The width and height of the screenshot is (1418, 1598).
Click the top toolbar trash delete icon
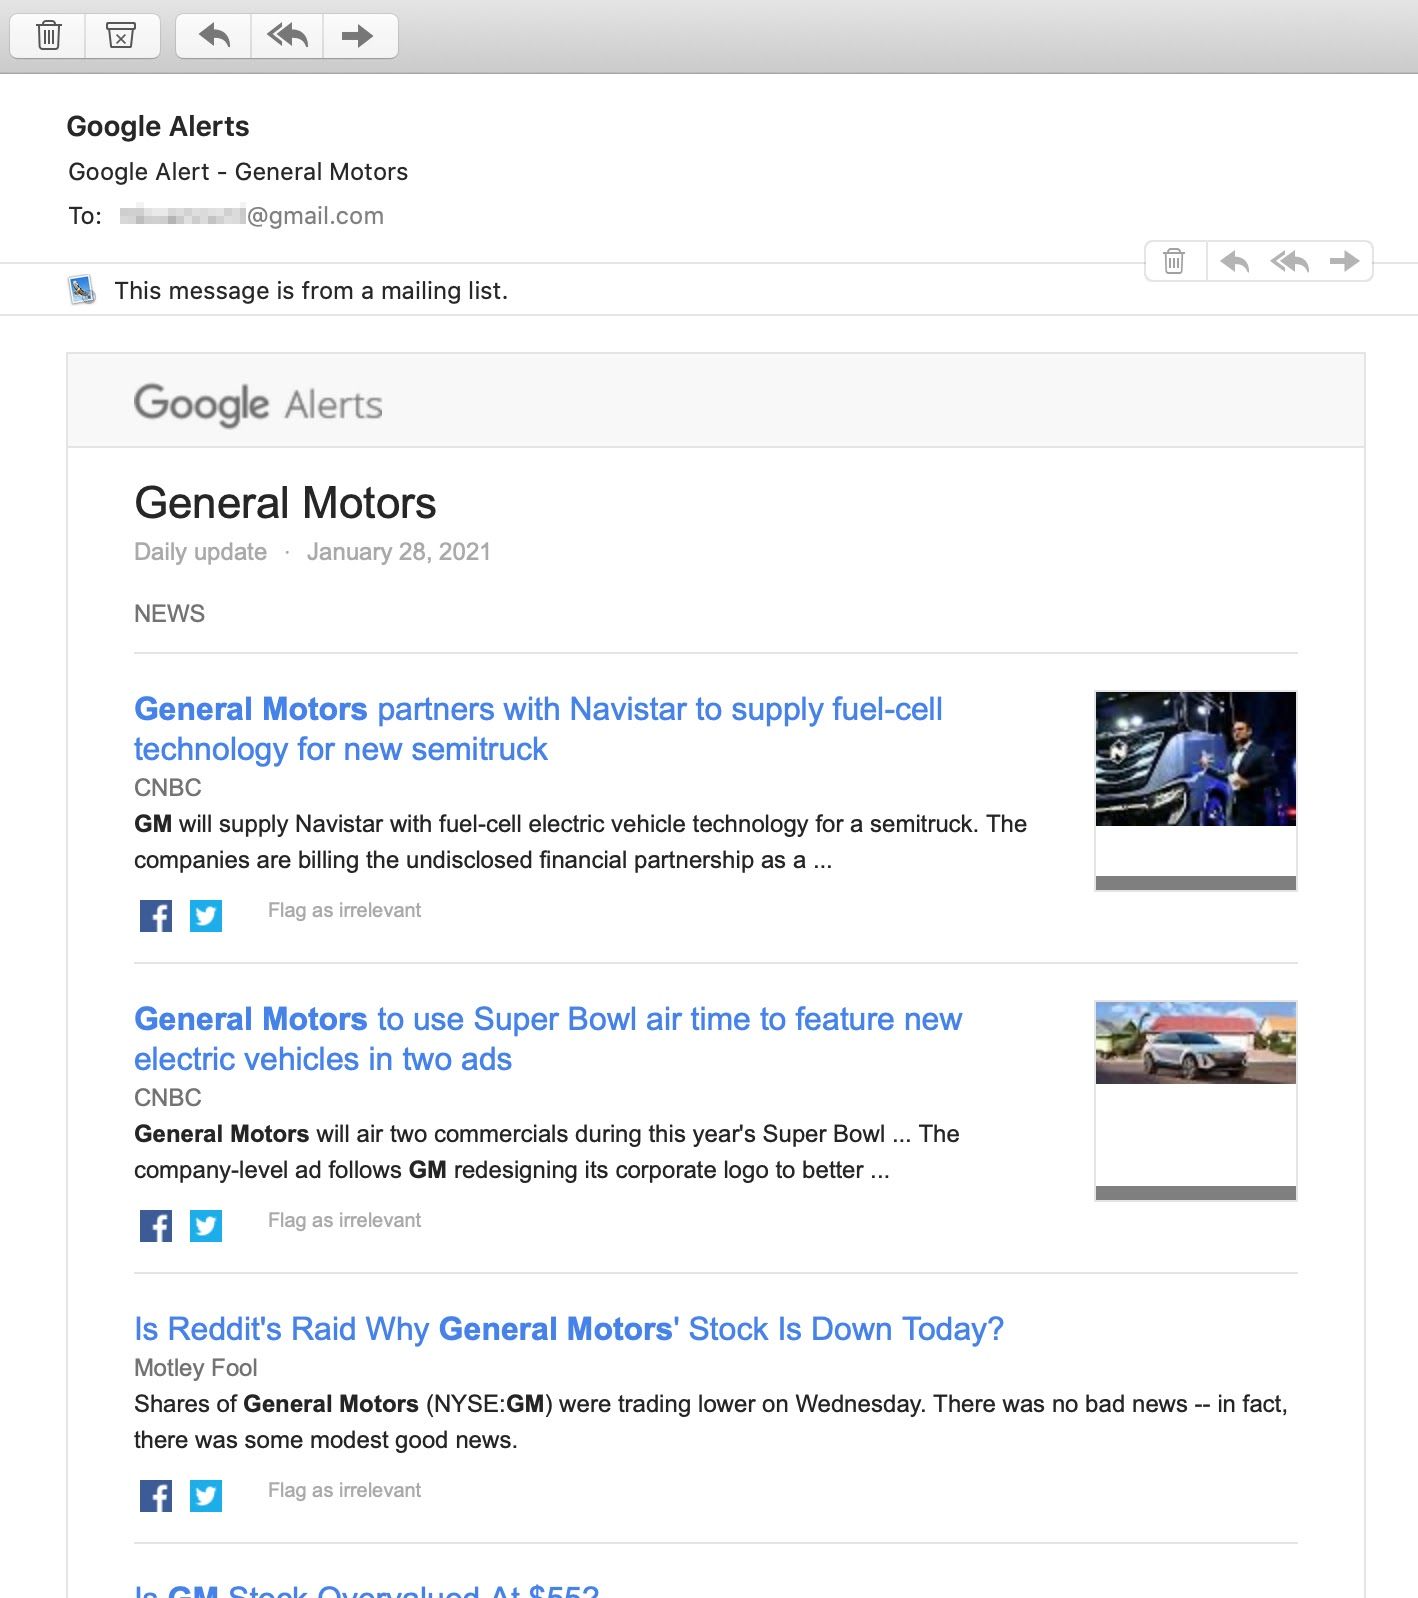coord(48,36)
